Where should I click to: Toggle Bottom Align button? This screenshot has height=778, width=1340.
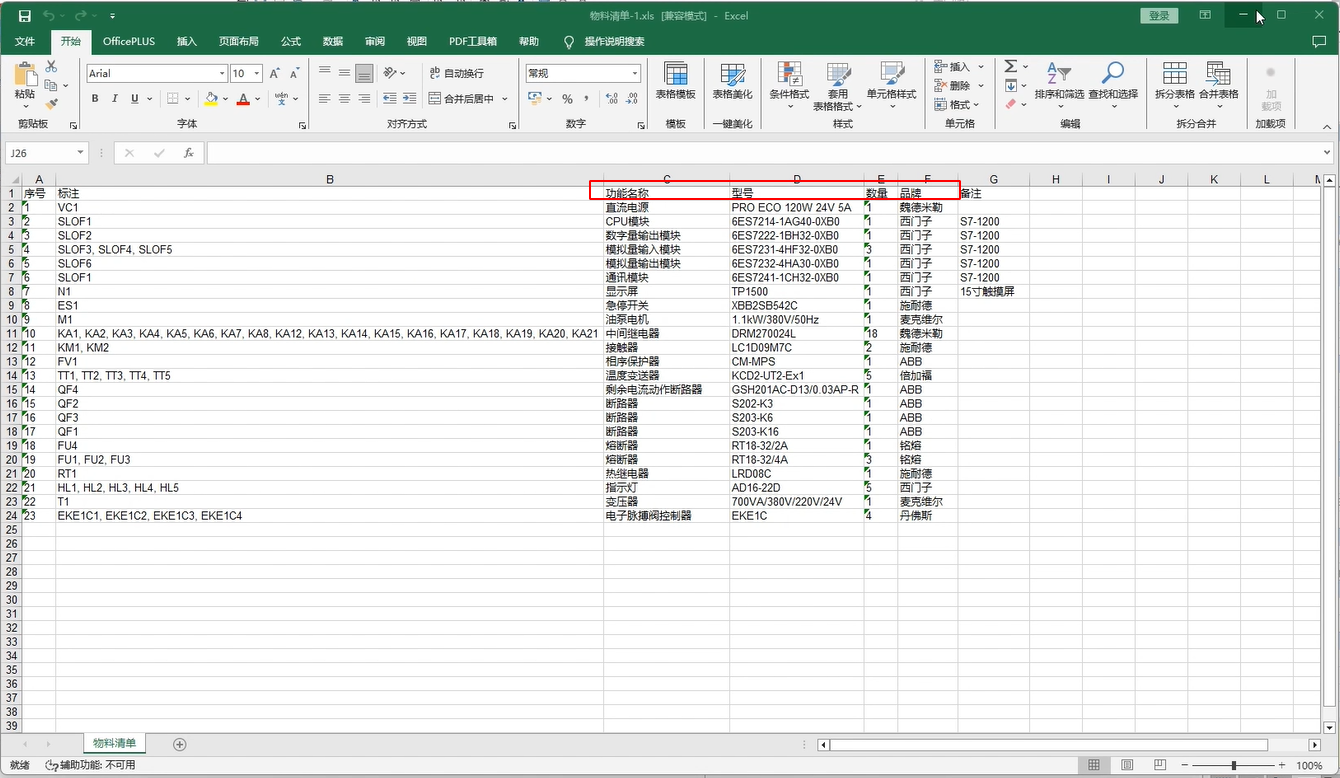point(365,73)
